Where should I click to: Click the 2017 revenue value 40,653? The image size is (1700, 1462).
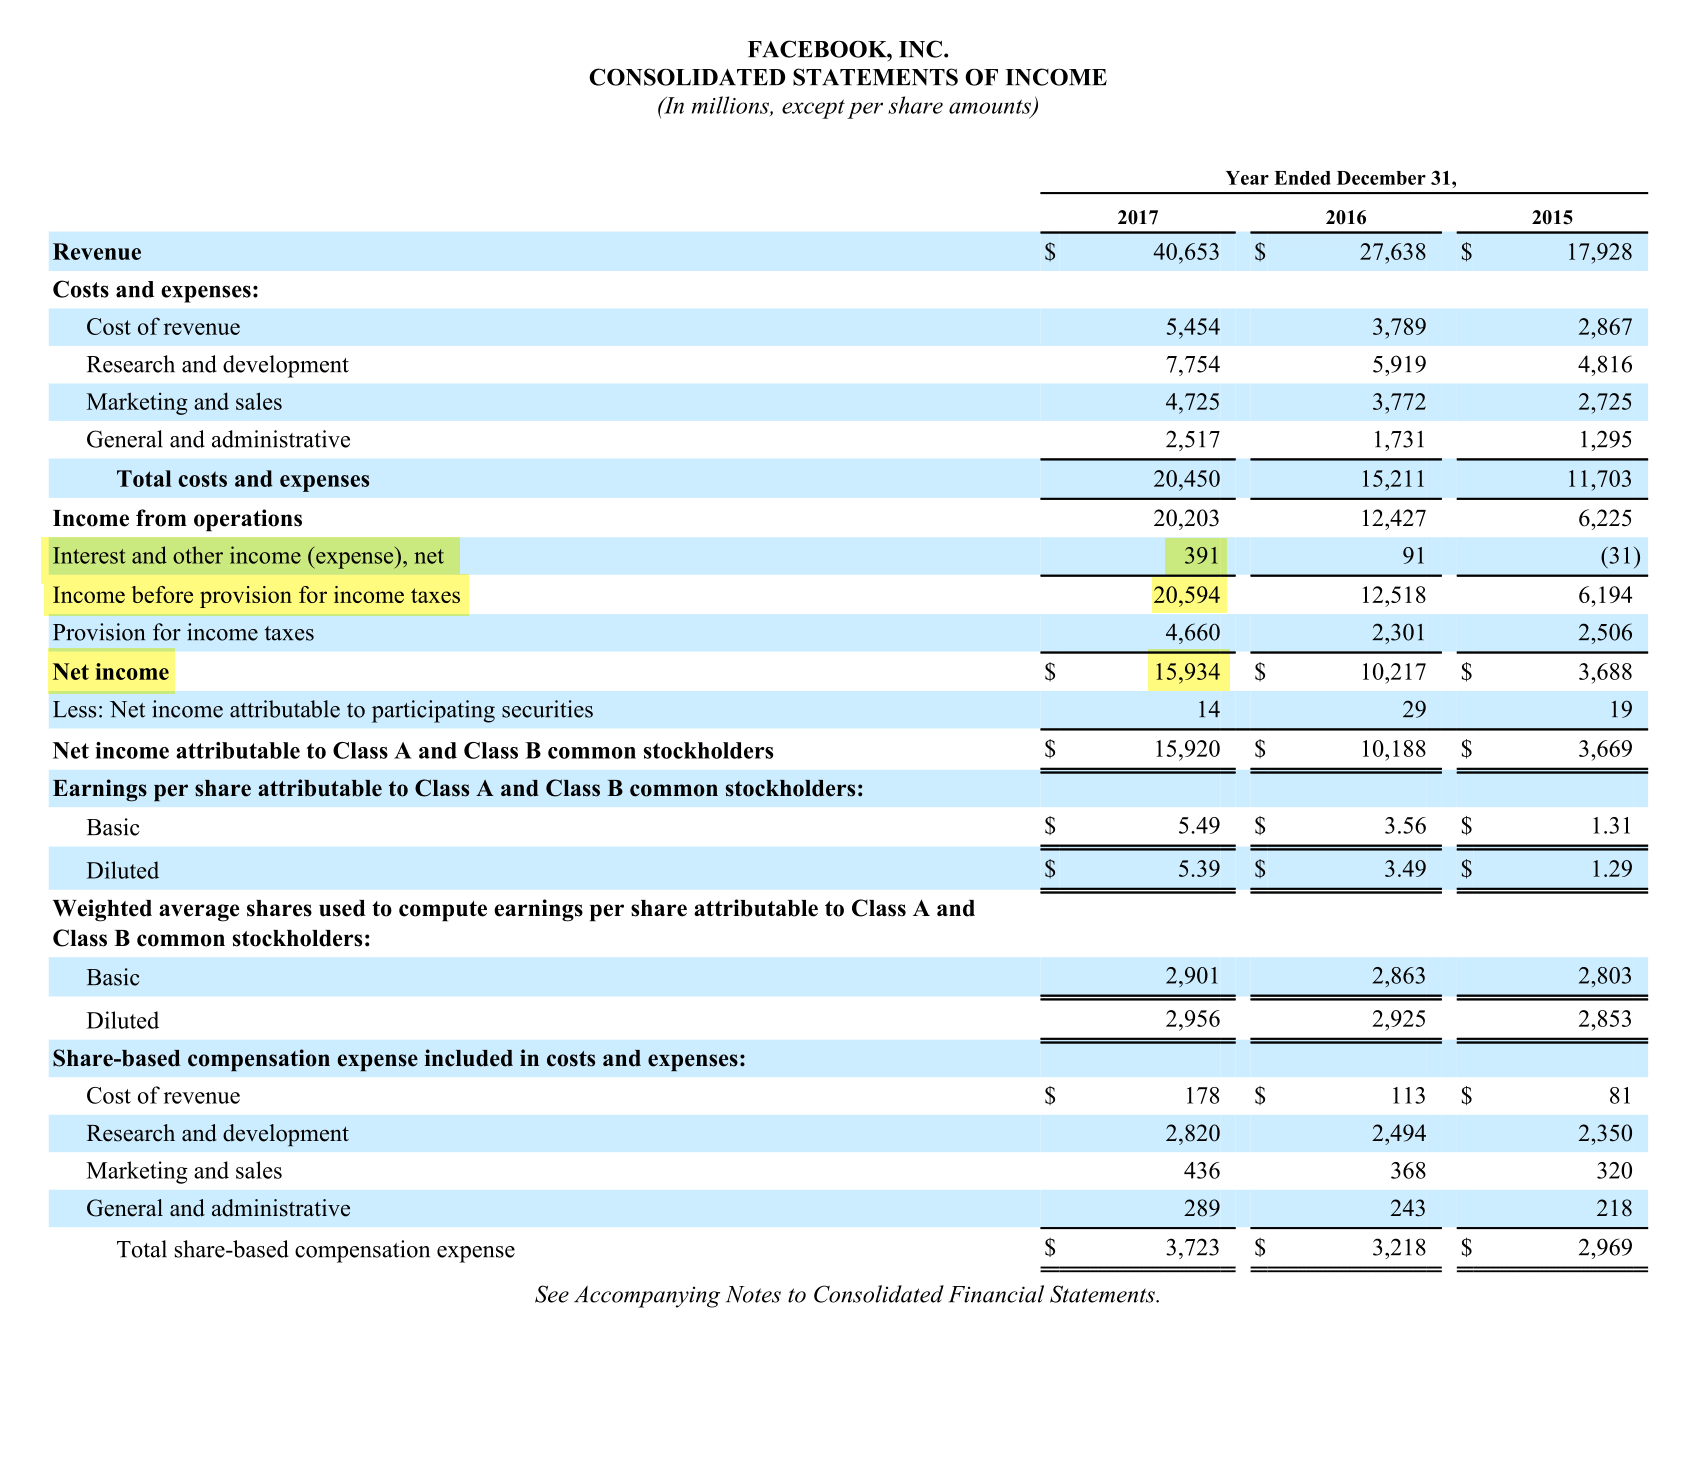[1186, 252]
